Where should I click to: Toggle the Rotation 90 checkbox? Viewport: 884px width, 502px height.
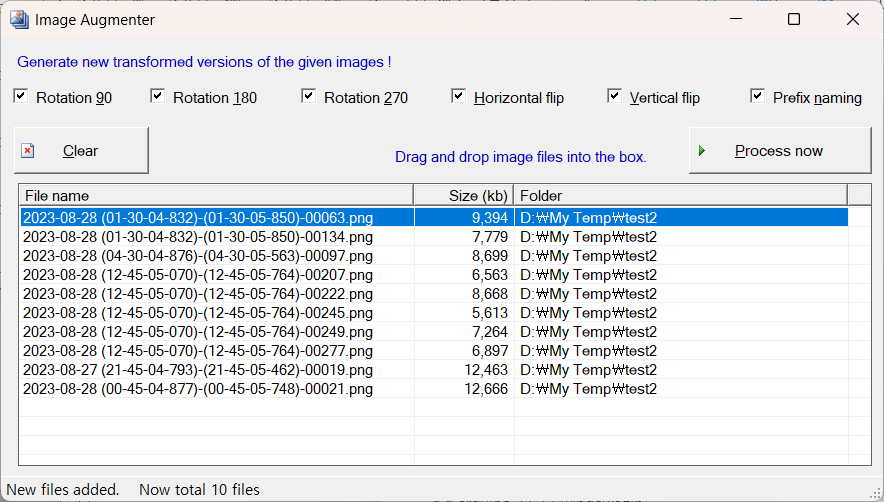[21, 96]
